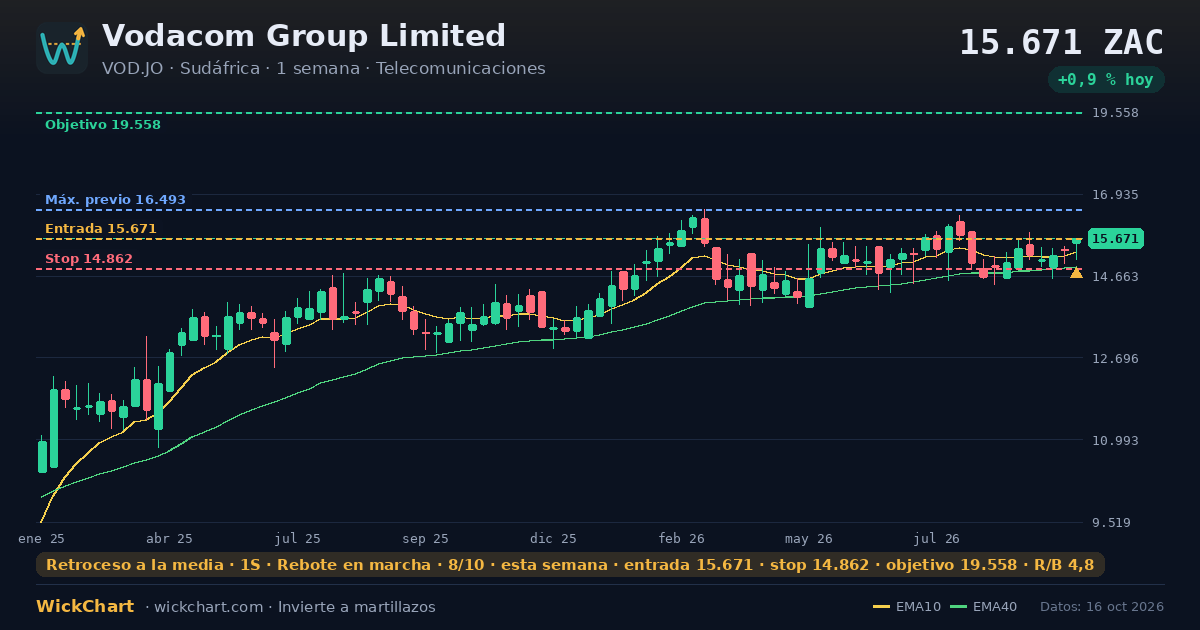Open the wickchart.com footer link
Viewport: 1200px width, 630px height.
pos(208,607)
